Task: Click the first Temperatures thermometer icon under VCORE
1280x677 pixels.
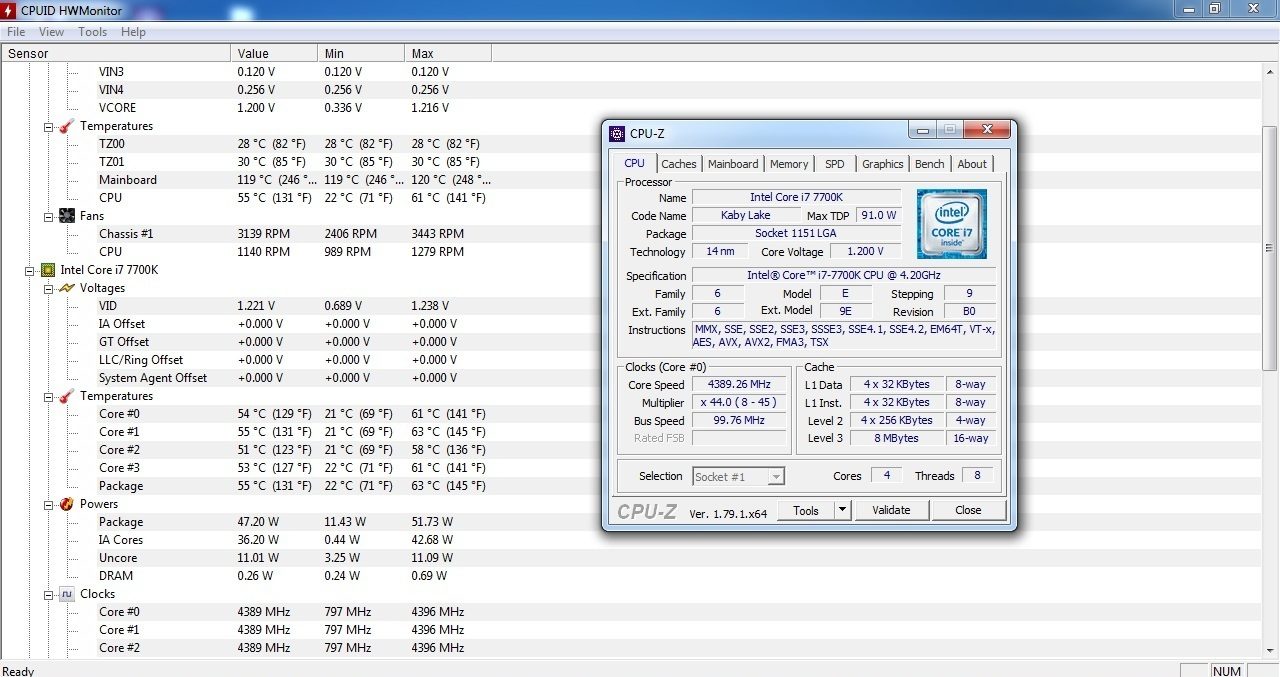Action: tap(66, 126)
